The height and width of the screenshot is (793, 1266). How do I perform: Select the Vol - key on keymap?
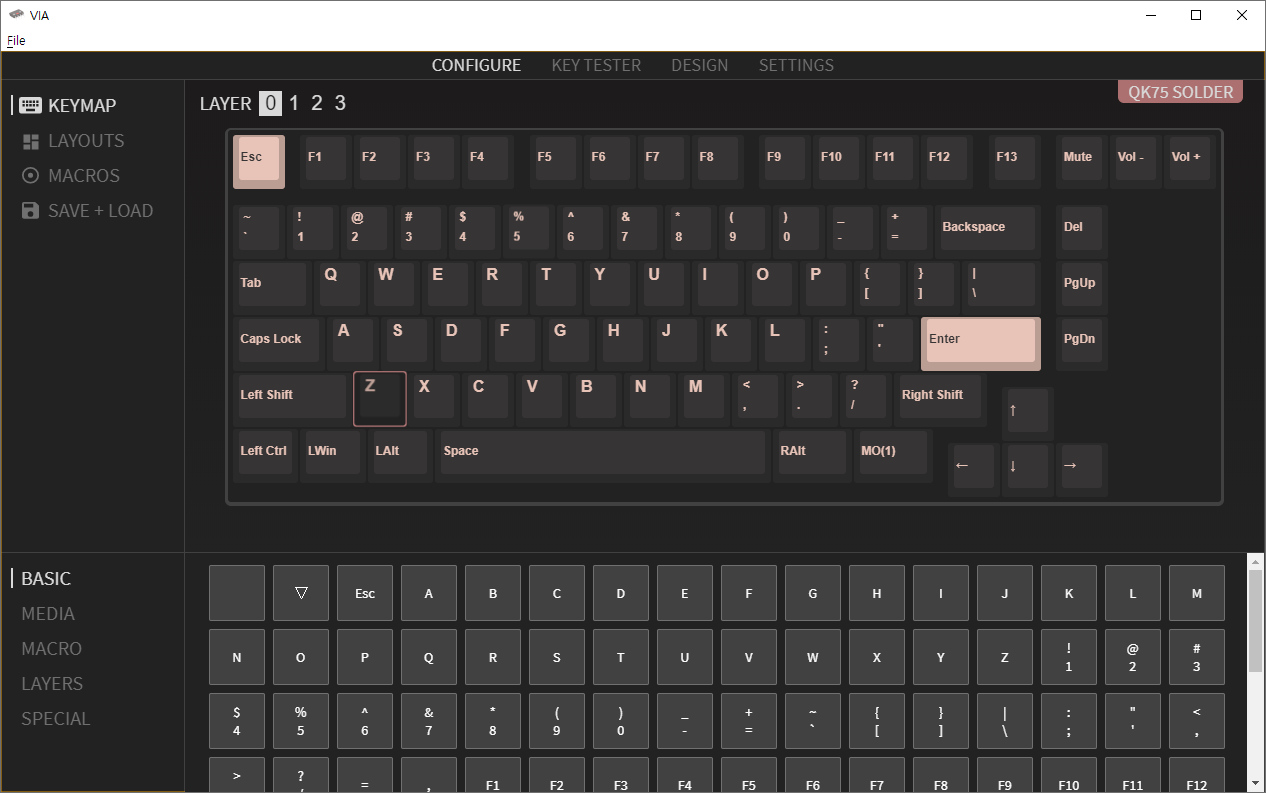tap(1135, 162)
